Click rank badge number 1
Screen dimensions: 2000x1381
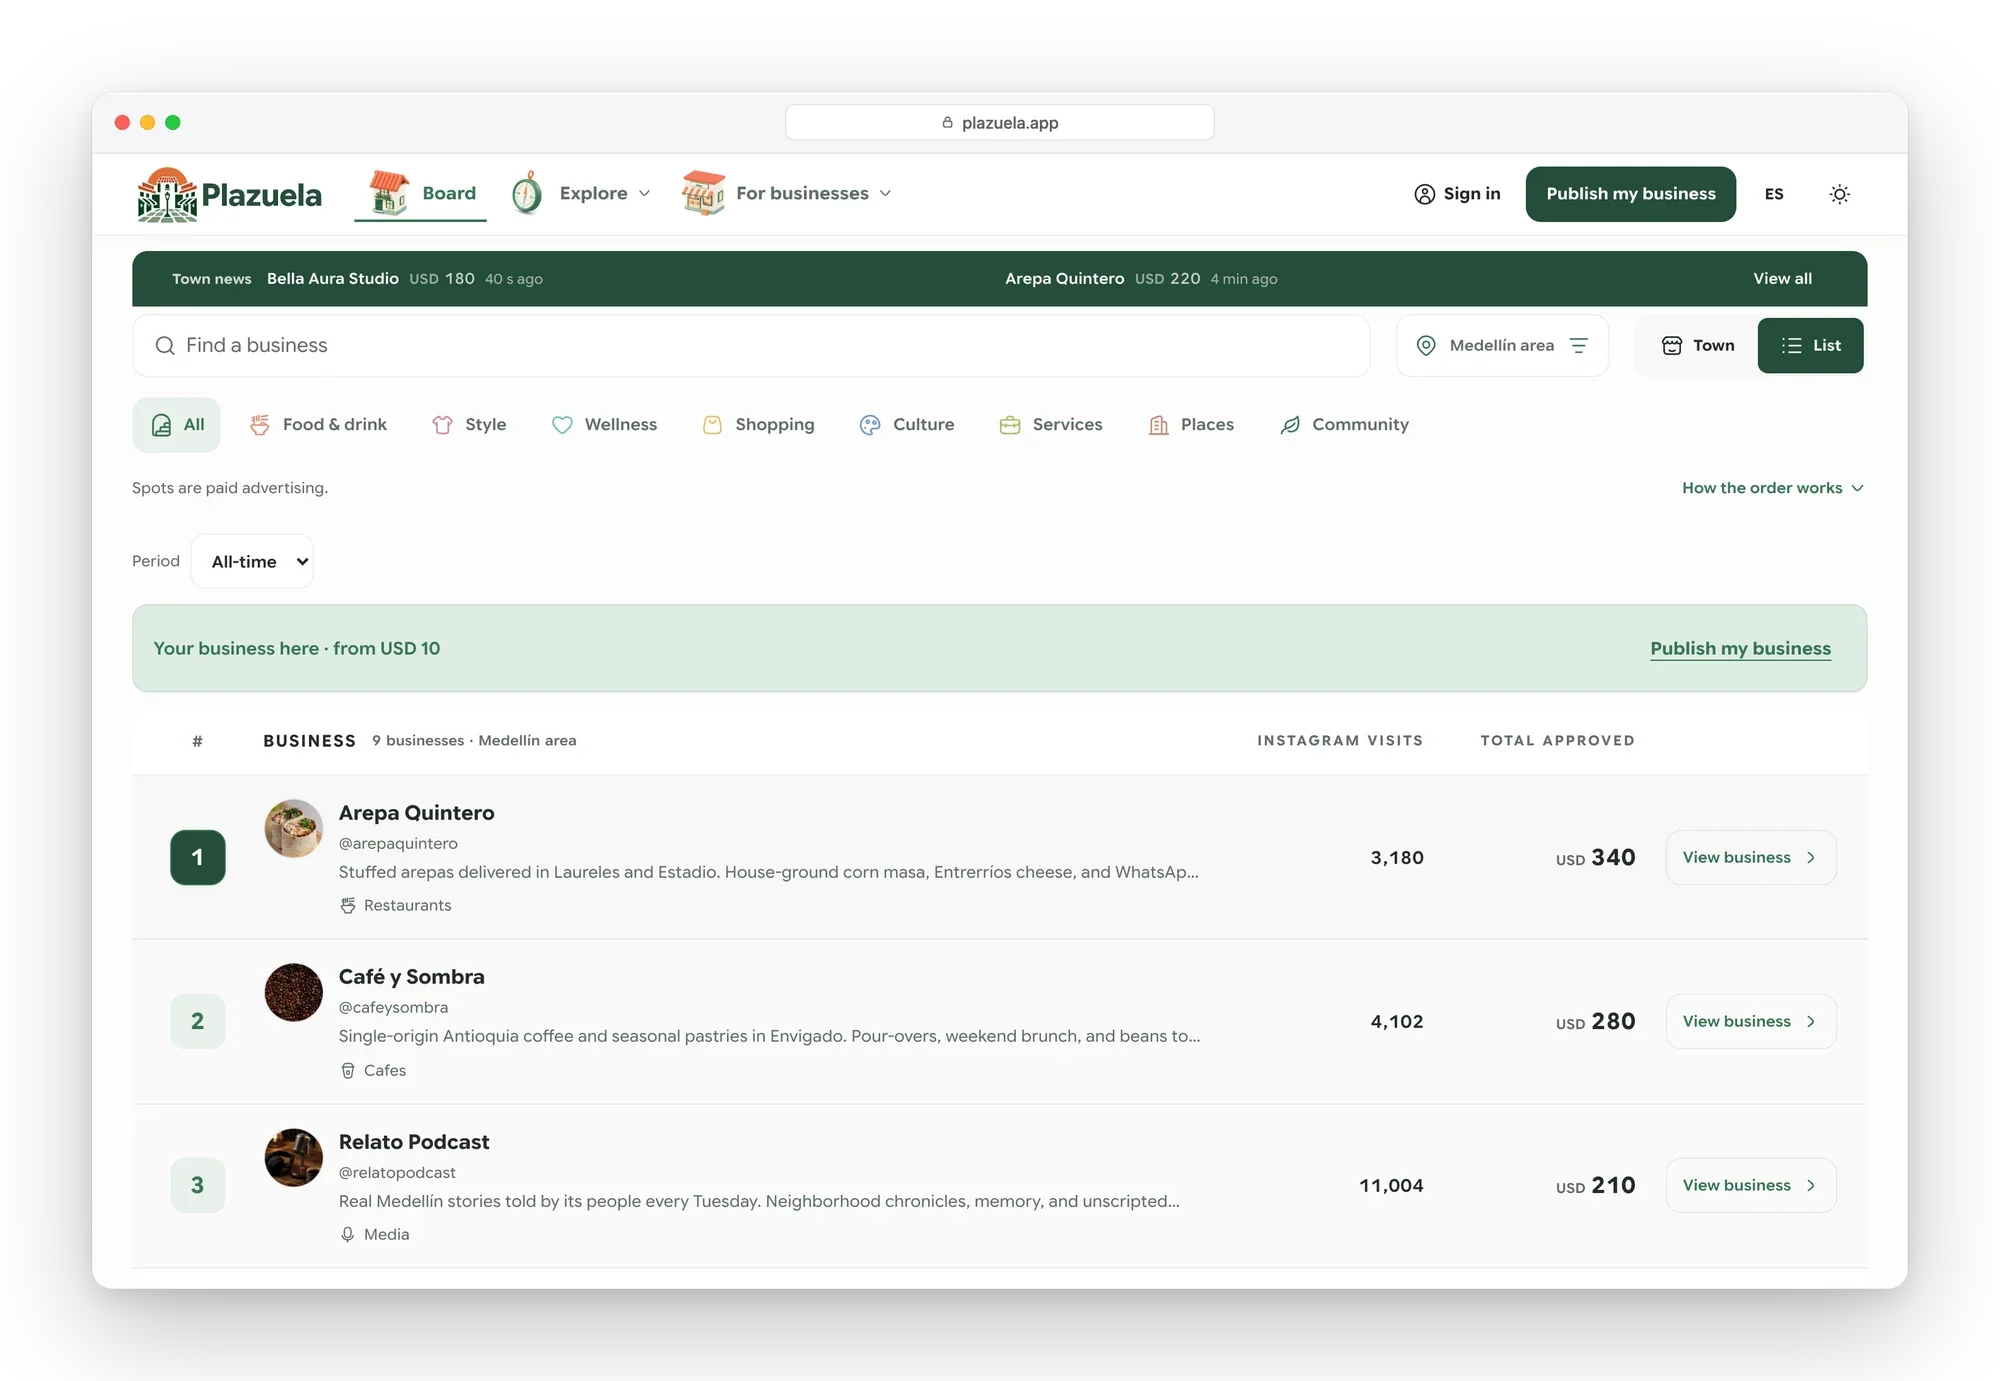198,858
